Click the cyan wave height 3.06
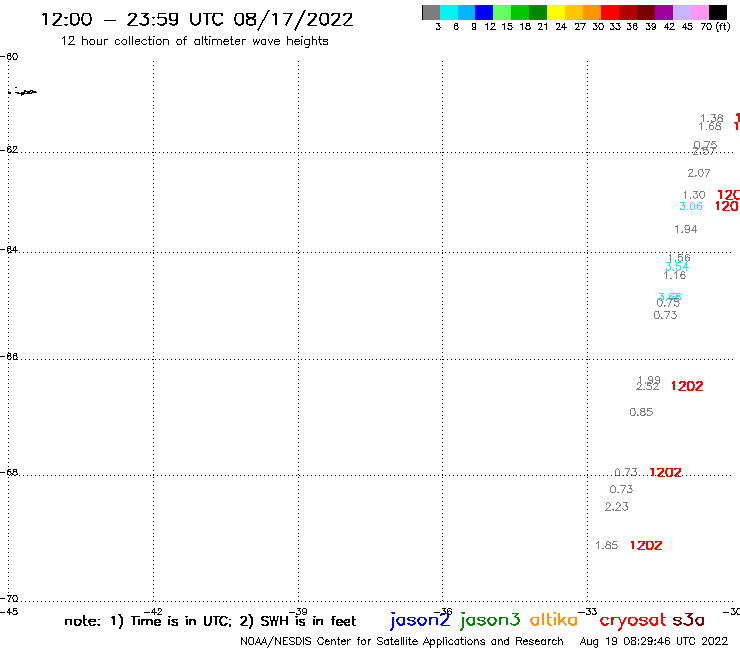 tap(691, 206)
